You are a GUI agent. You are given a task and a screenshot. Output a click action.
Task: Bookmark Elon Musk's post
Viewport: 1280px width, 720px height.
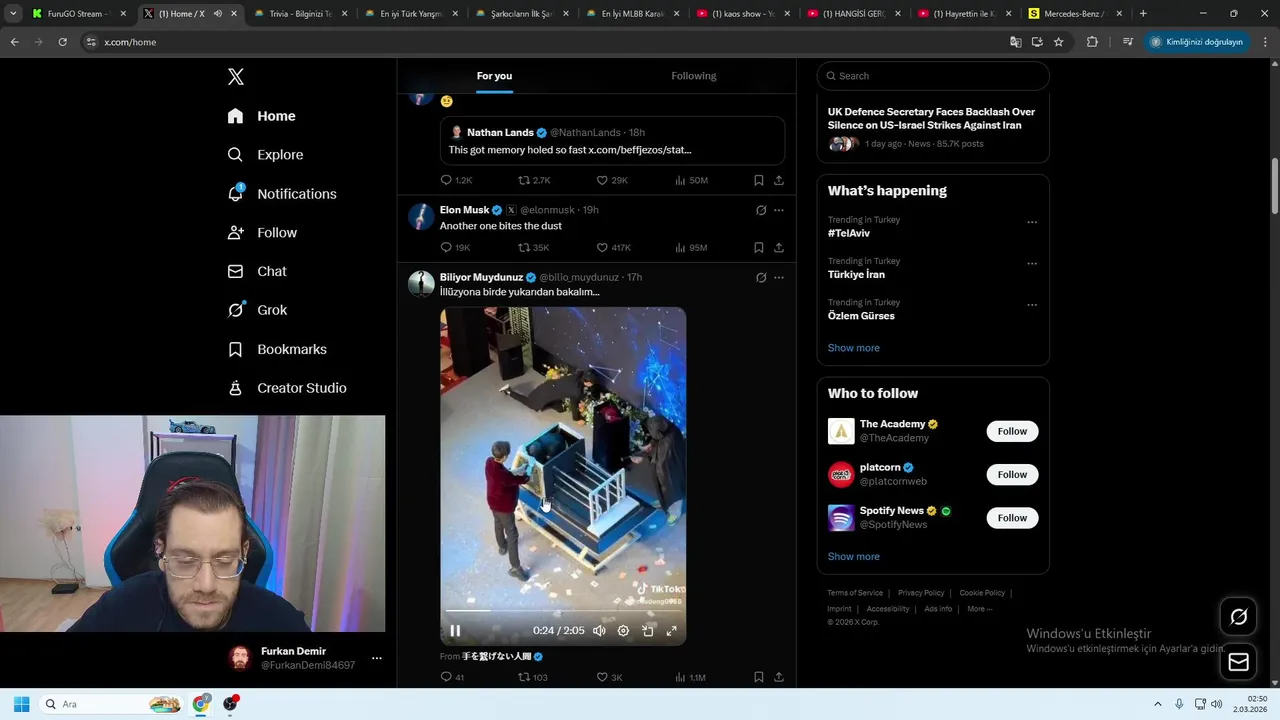759,248
